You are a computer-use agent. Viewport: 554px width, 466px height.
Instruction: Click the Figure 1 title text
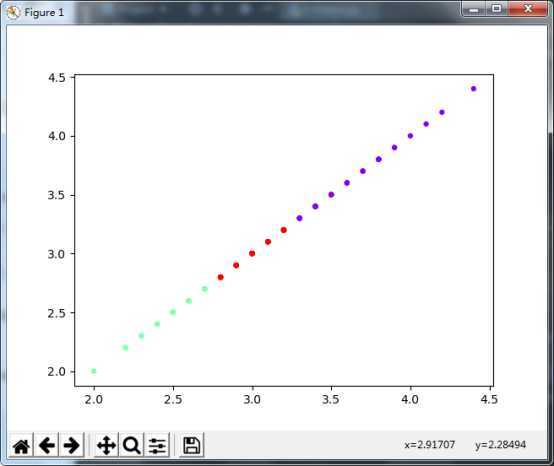[44, 13]
